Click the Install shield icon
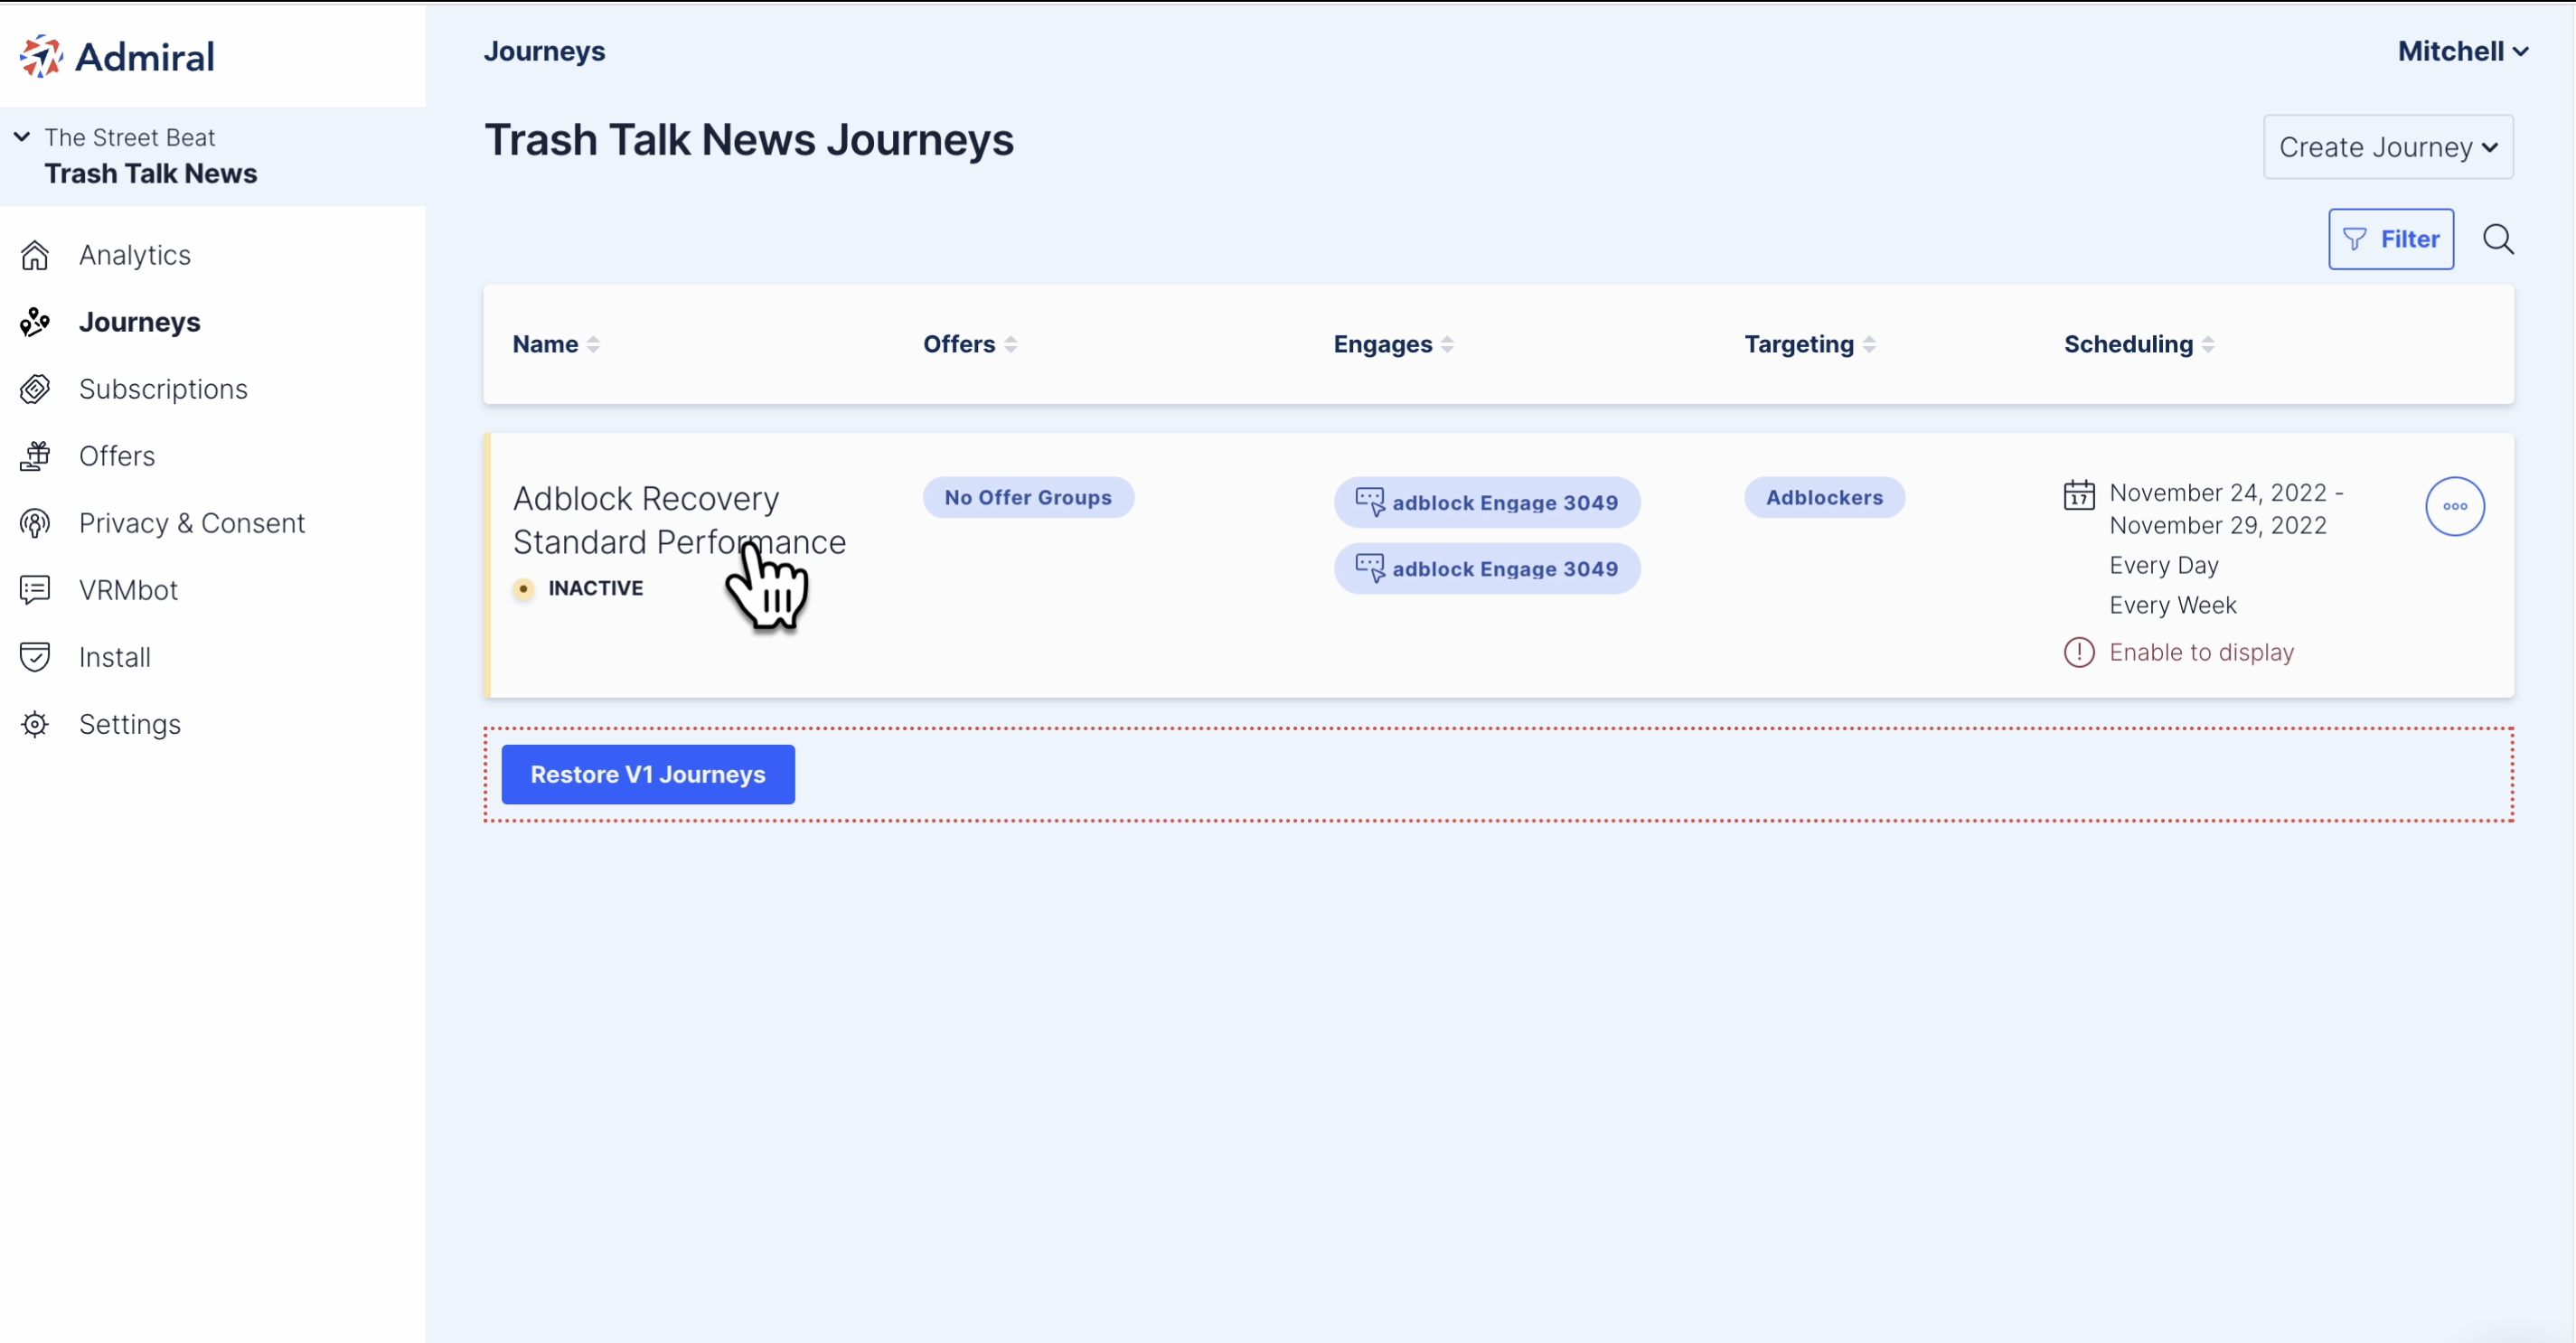This screenshot has width=2576, height=1343. coord(35,657)
